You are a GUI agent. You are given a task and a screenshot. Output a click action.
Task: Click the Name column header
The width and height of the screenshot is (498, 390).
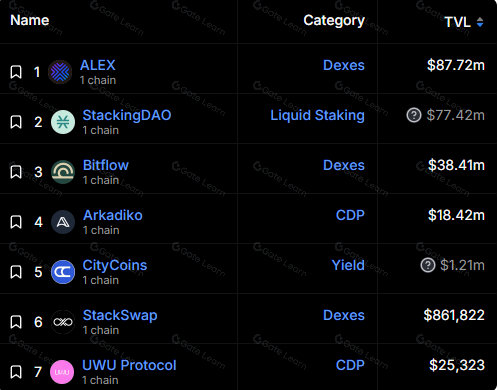tap(30, 20)
